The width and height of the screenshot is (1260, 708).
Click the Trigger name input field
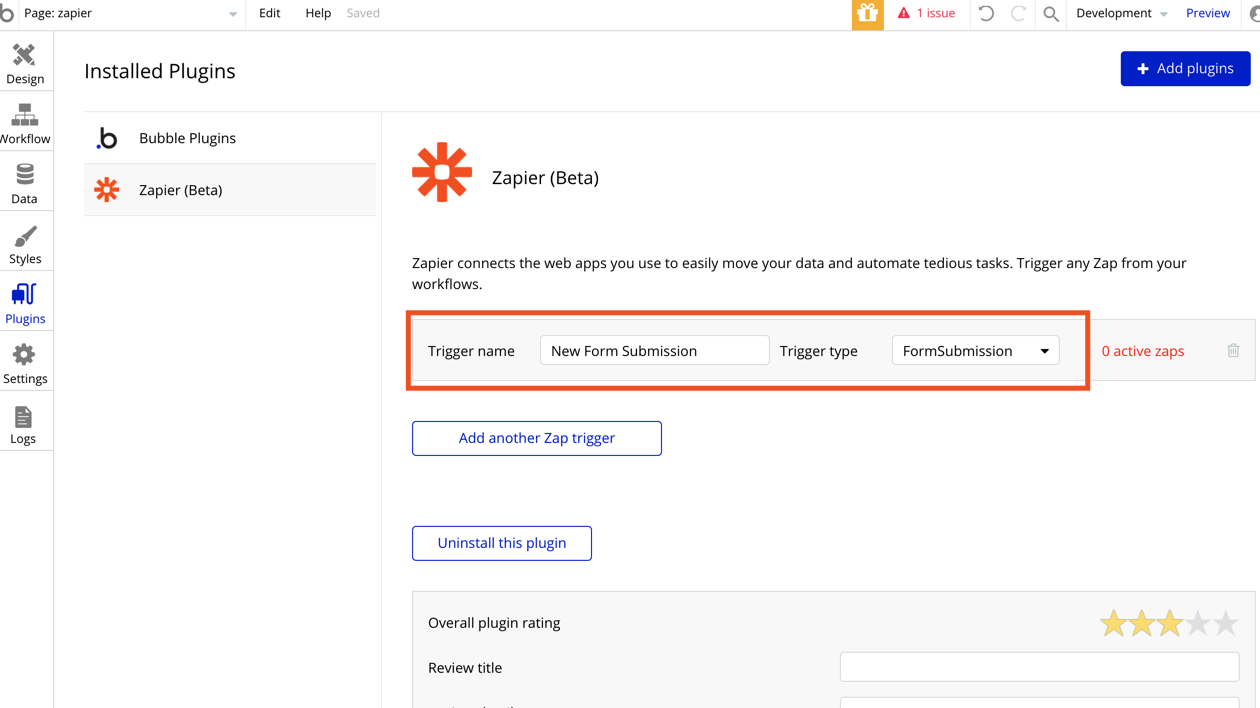tap(655, 350)
